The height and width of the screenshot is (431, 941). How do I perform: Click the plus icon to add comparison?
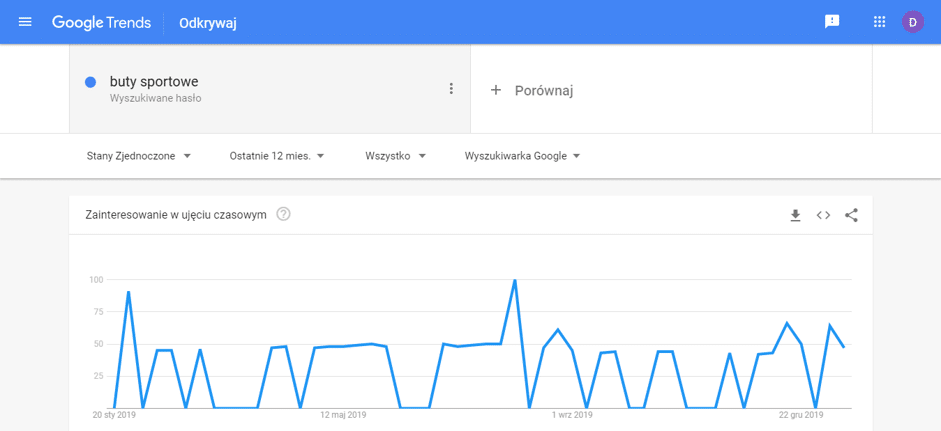pyautogui.click(x=496, y=90)
